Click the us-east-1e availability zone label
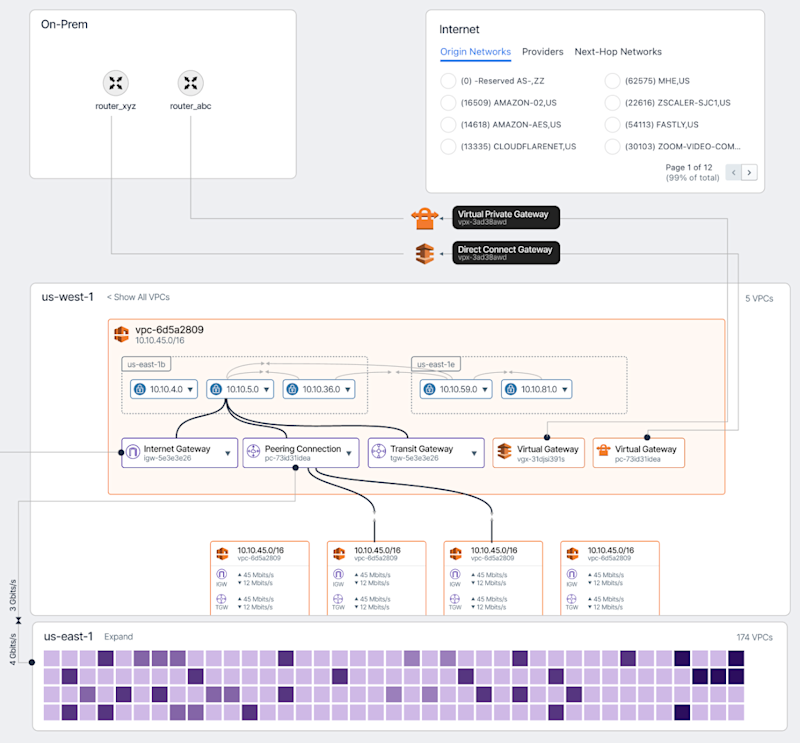The image size is (800, 743). click(x=436, y=364)
